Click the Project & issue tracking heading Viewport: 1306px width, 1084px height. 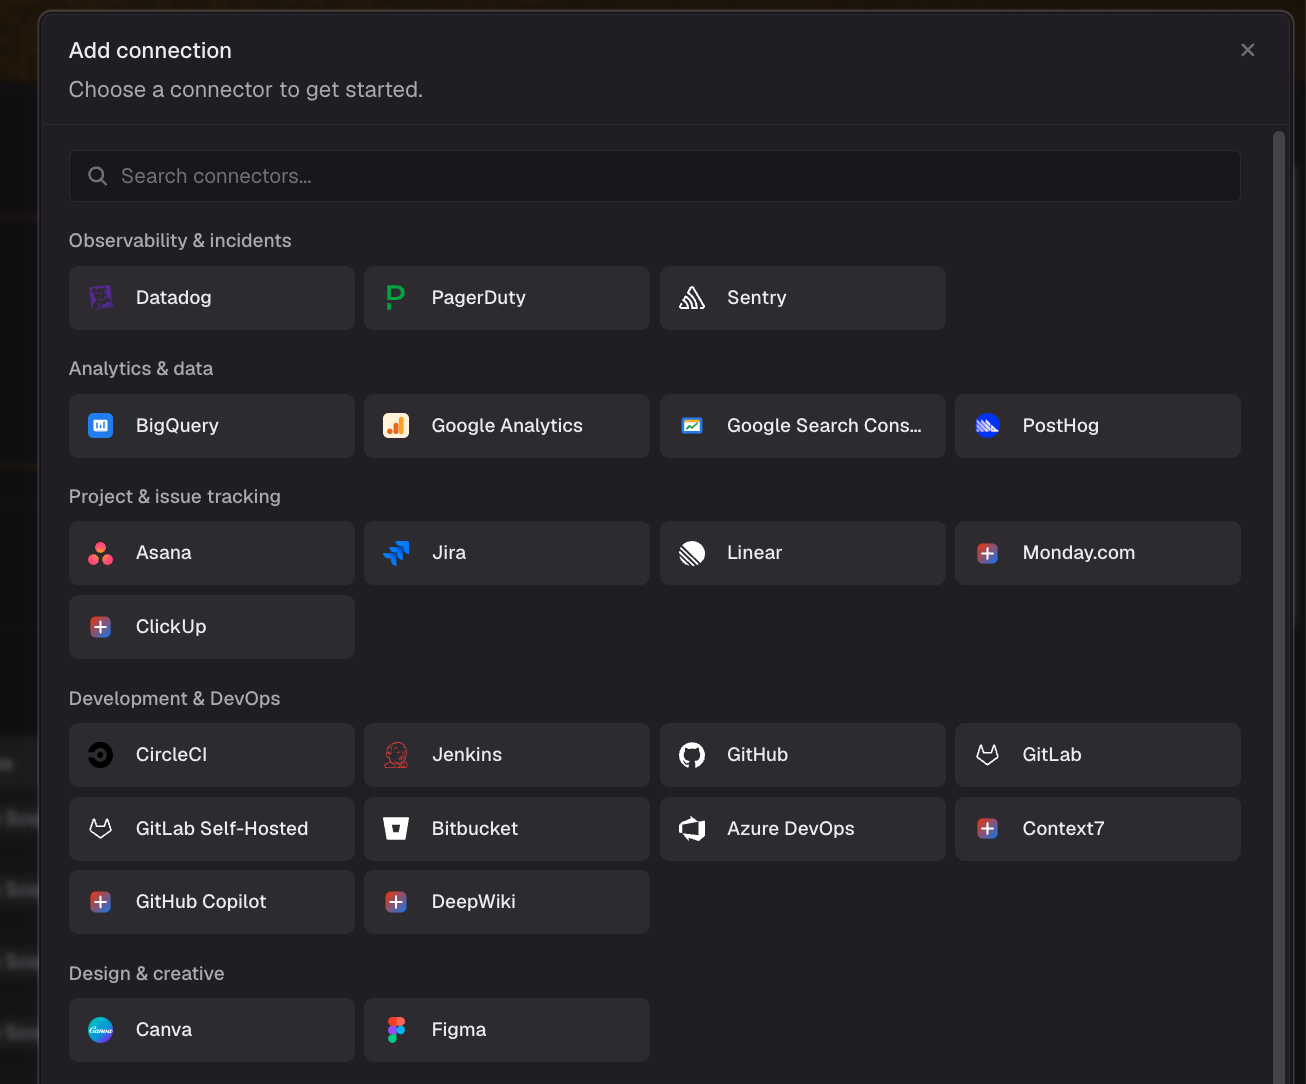coord(175,497)
